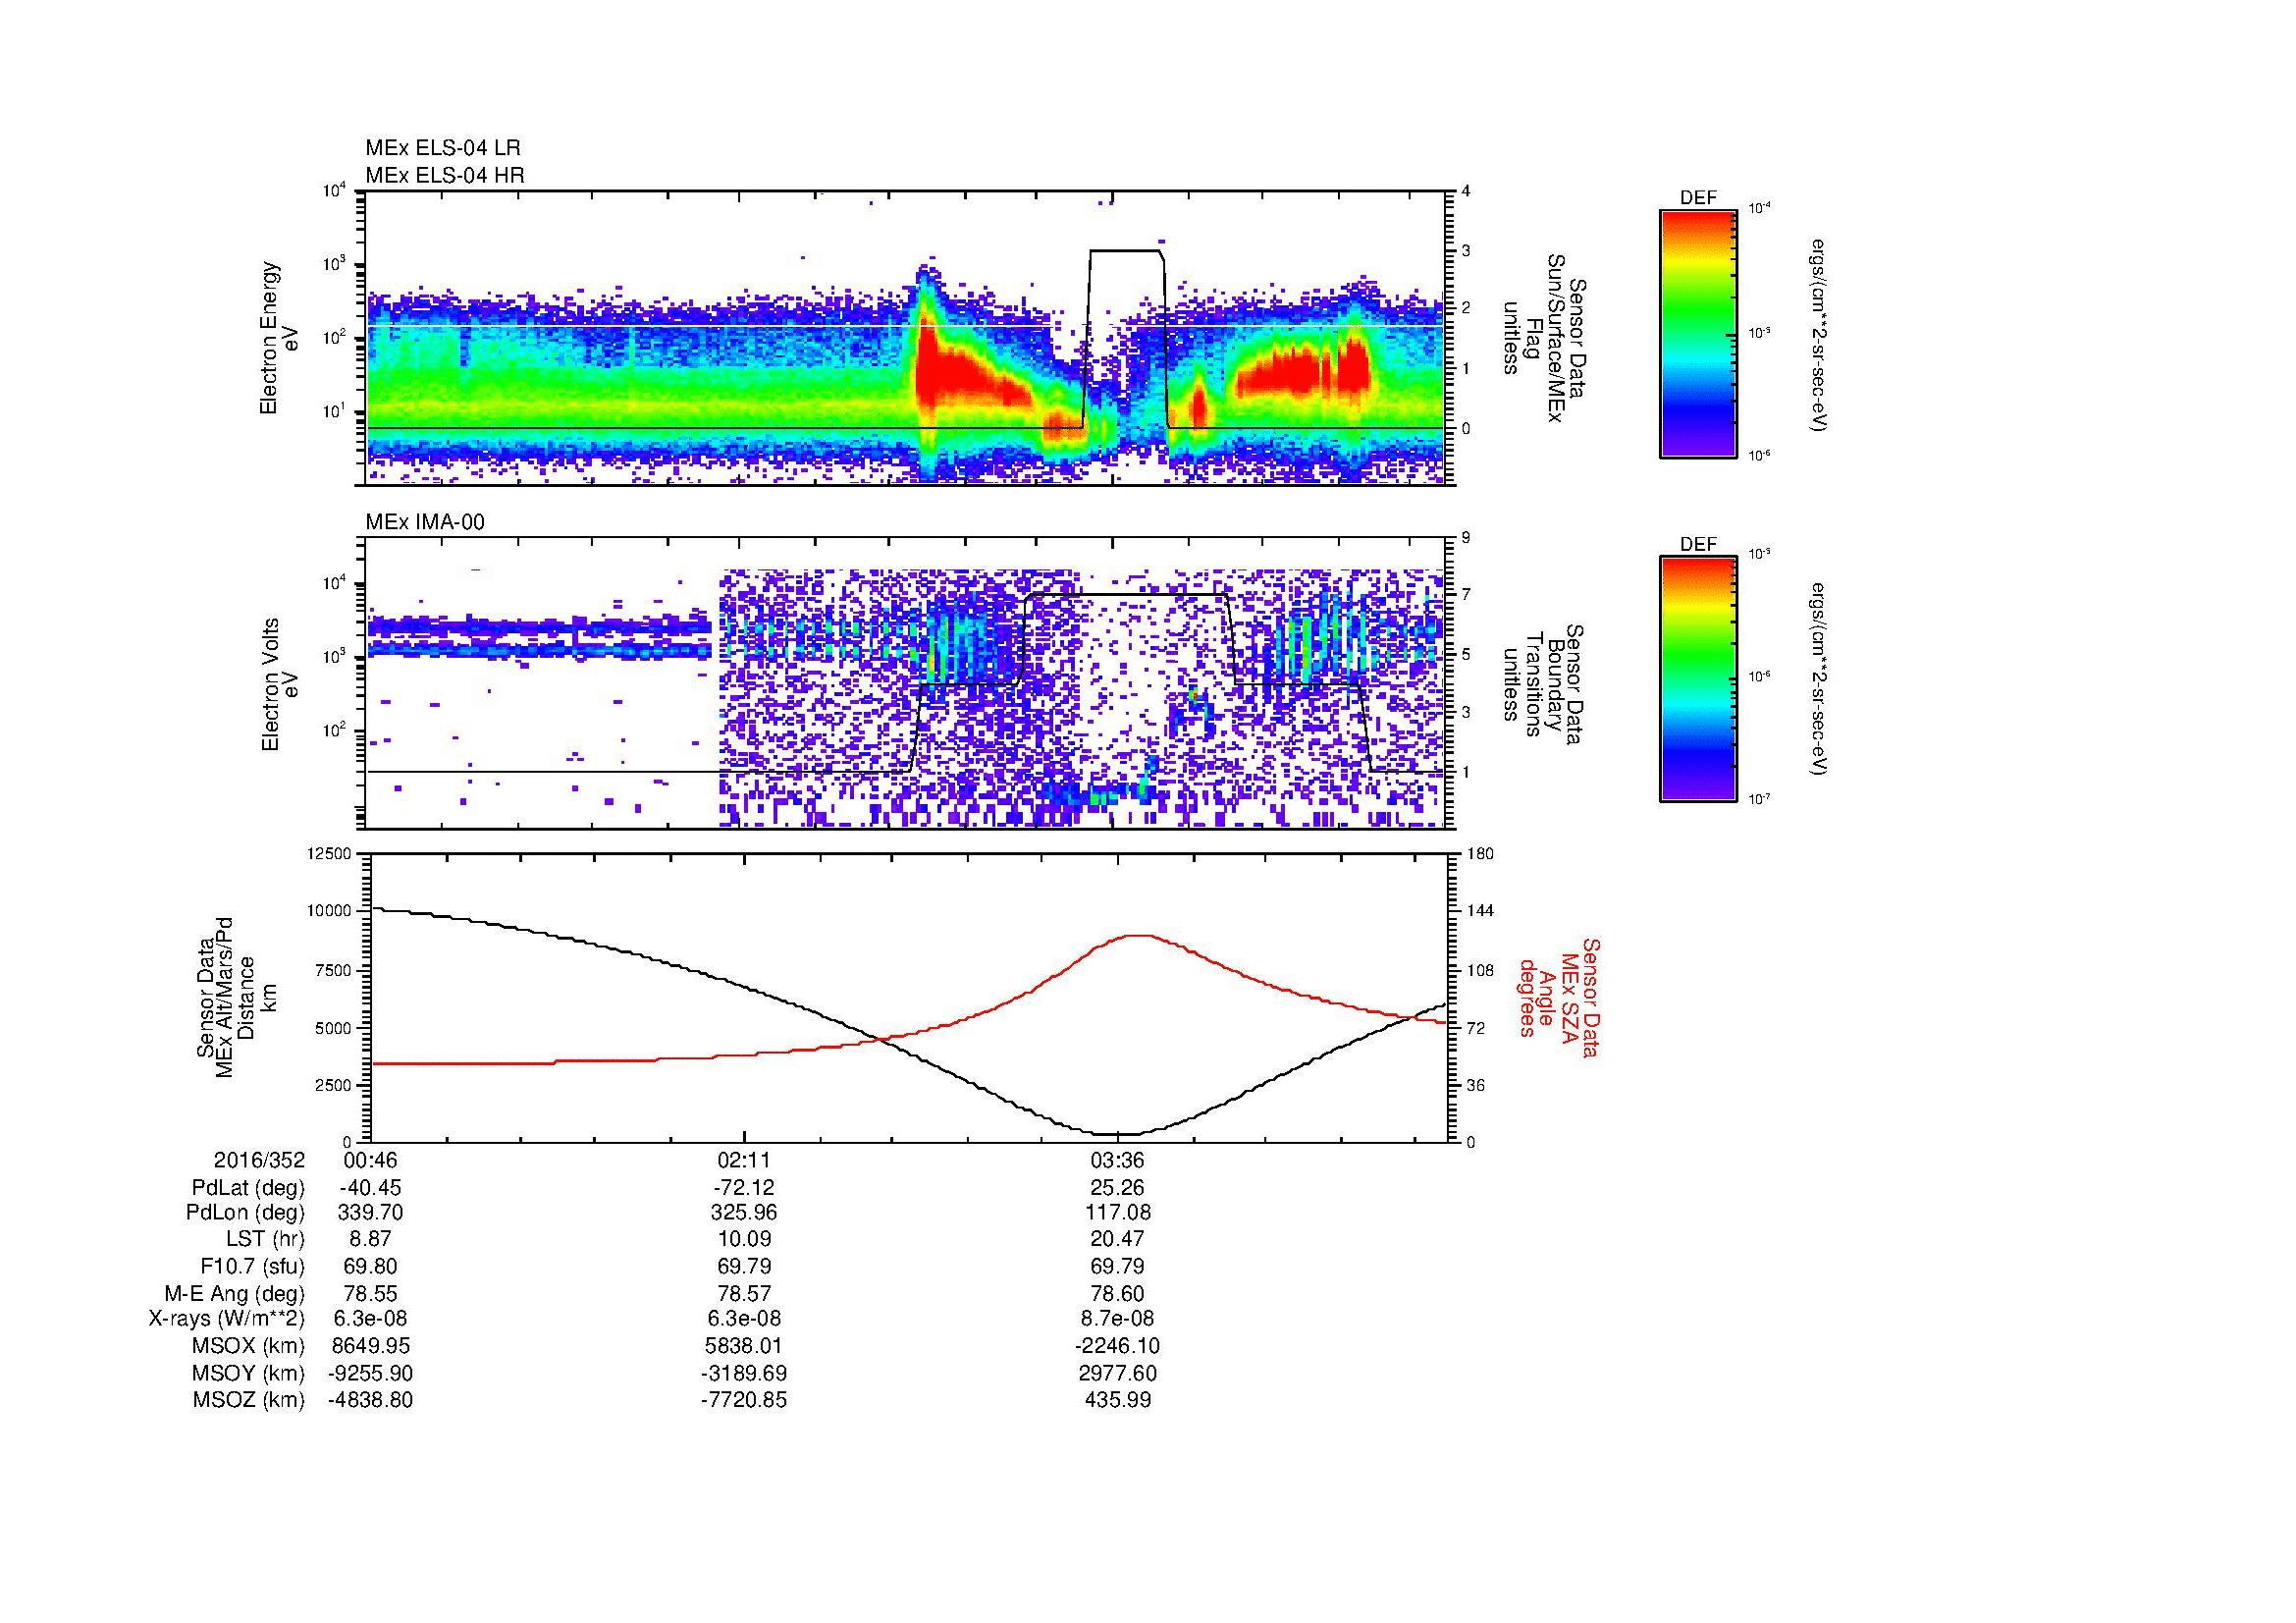Click the MSOY value -9255.90
Viewport: 2296px width, 1623px height.
370,1373
